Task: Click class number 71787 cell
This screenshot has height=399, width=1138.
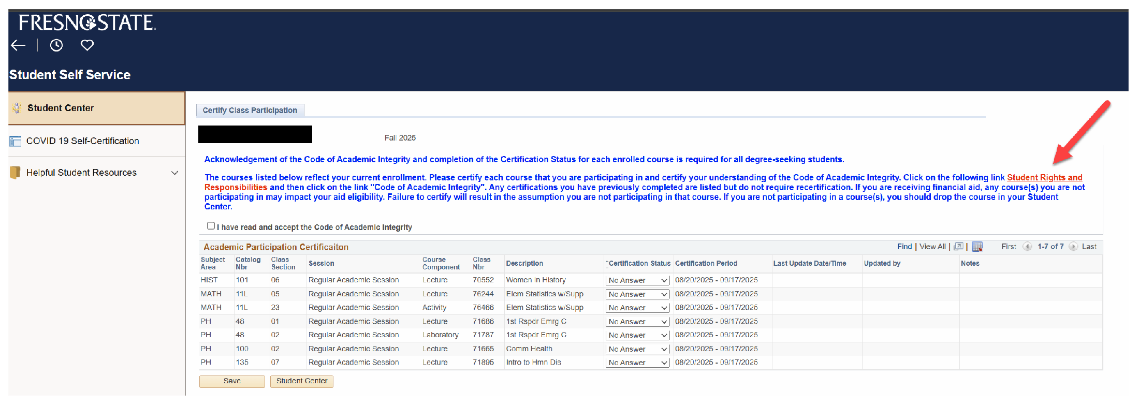Action: click(483, 335)
